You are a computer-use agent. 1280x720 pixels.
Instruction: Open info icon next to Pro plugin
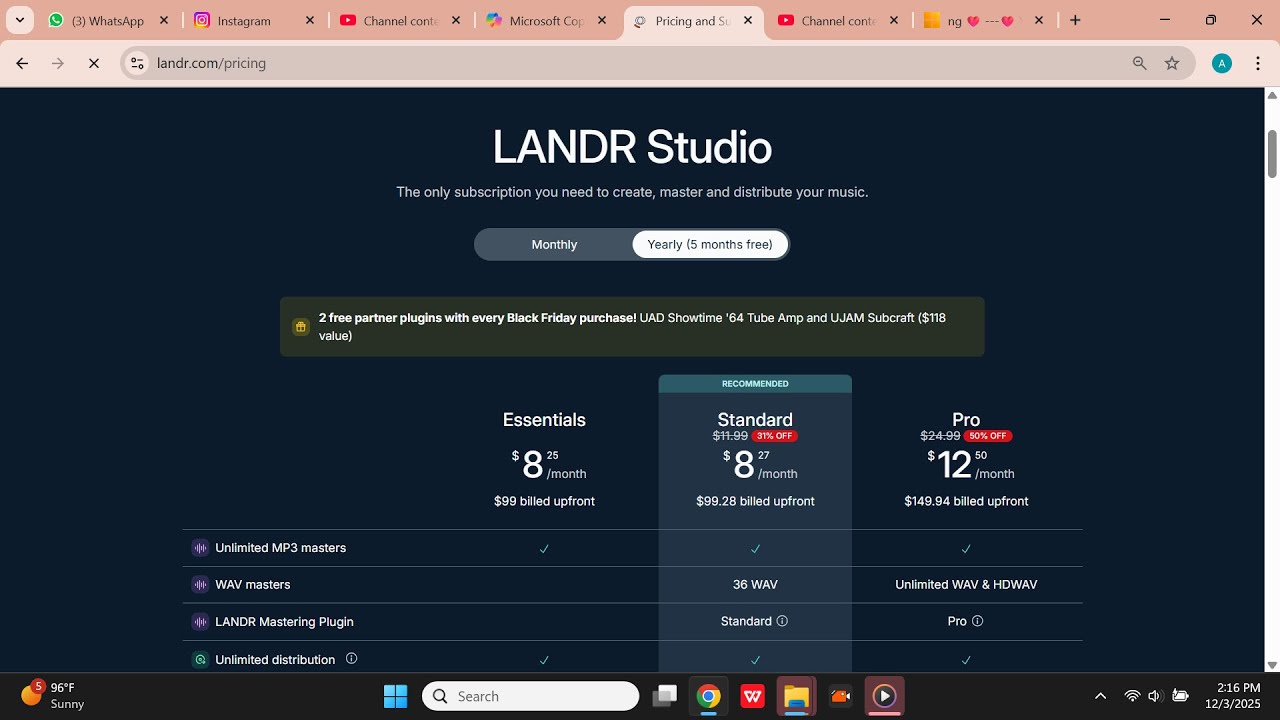tap(977, 621)
